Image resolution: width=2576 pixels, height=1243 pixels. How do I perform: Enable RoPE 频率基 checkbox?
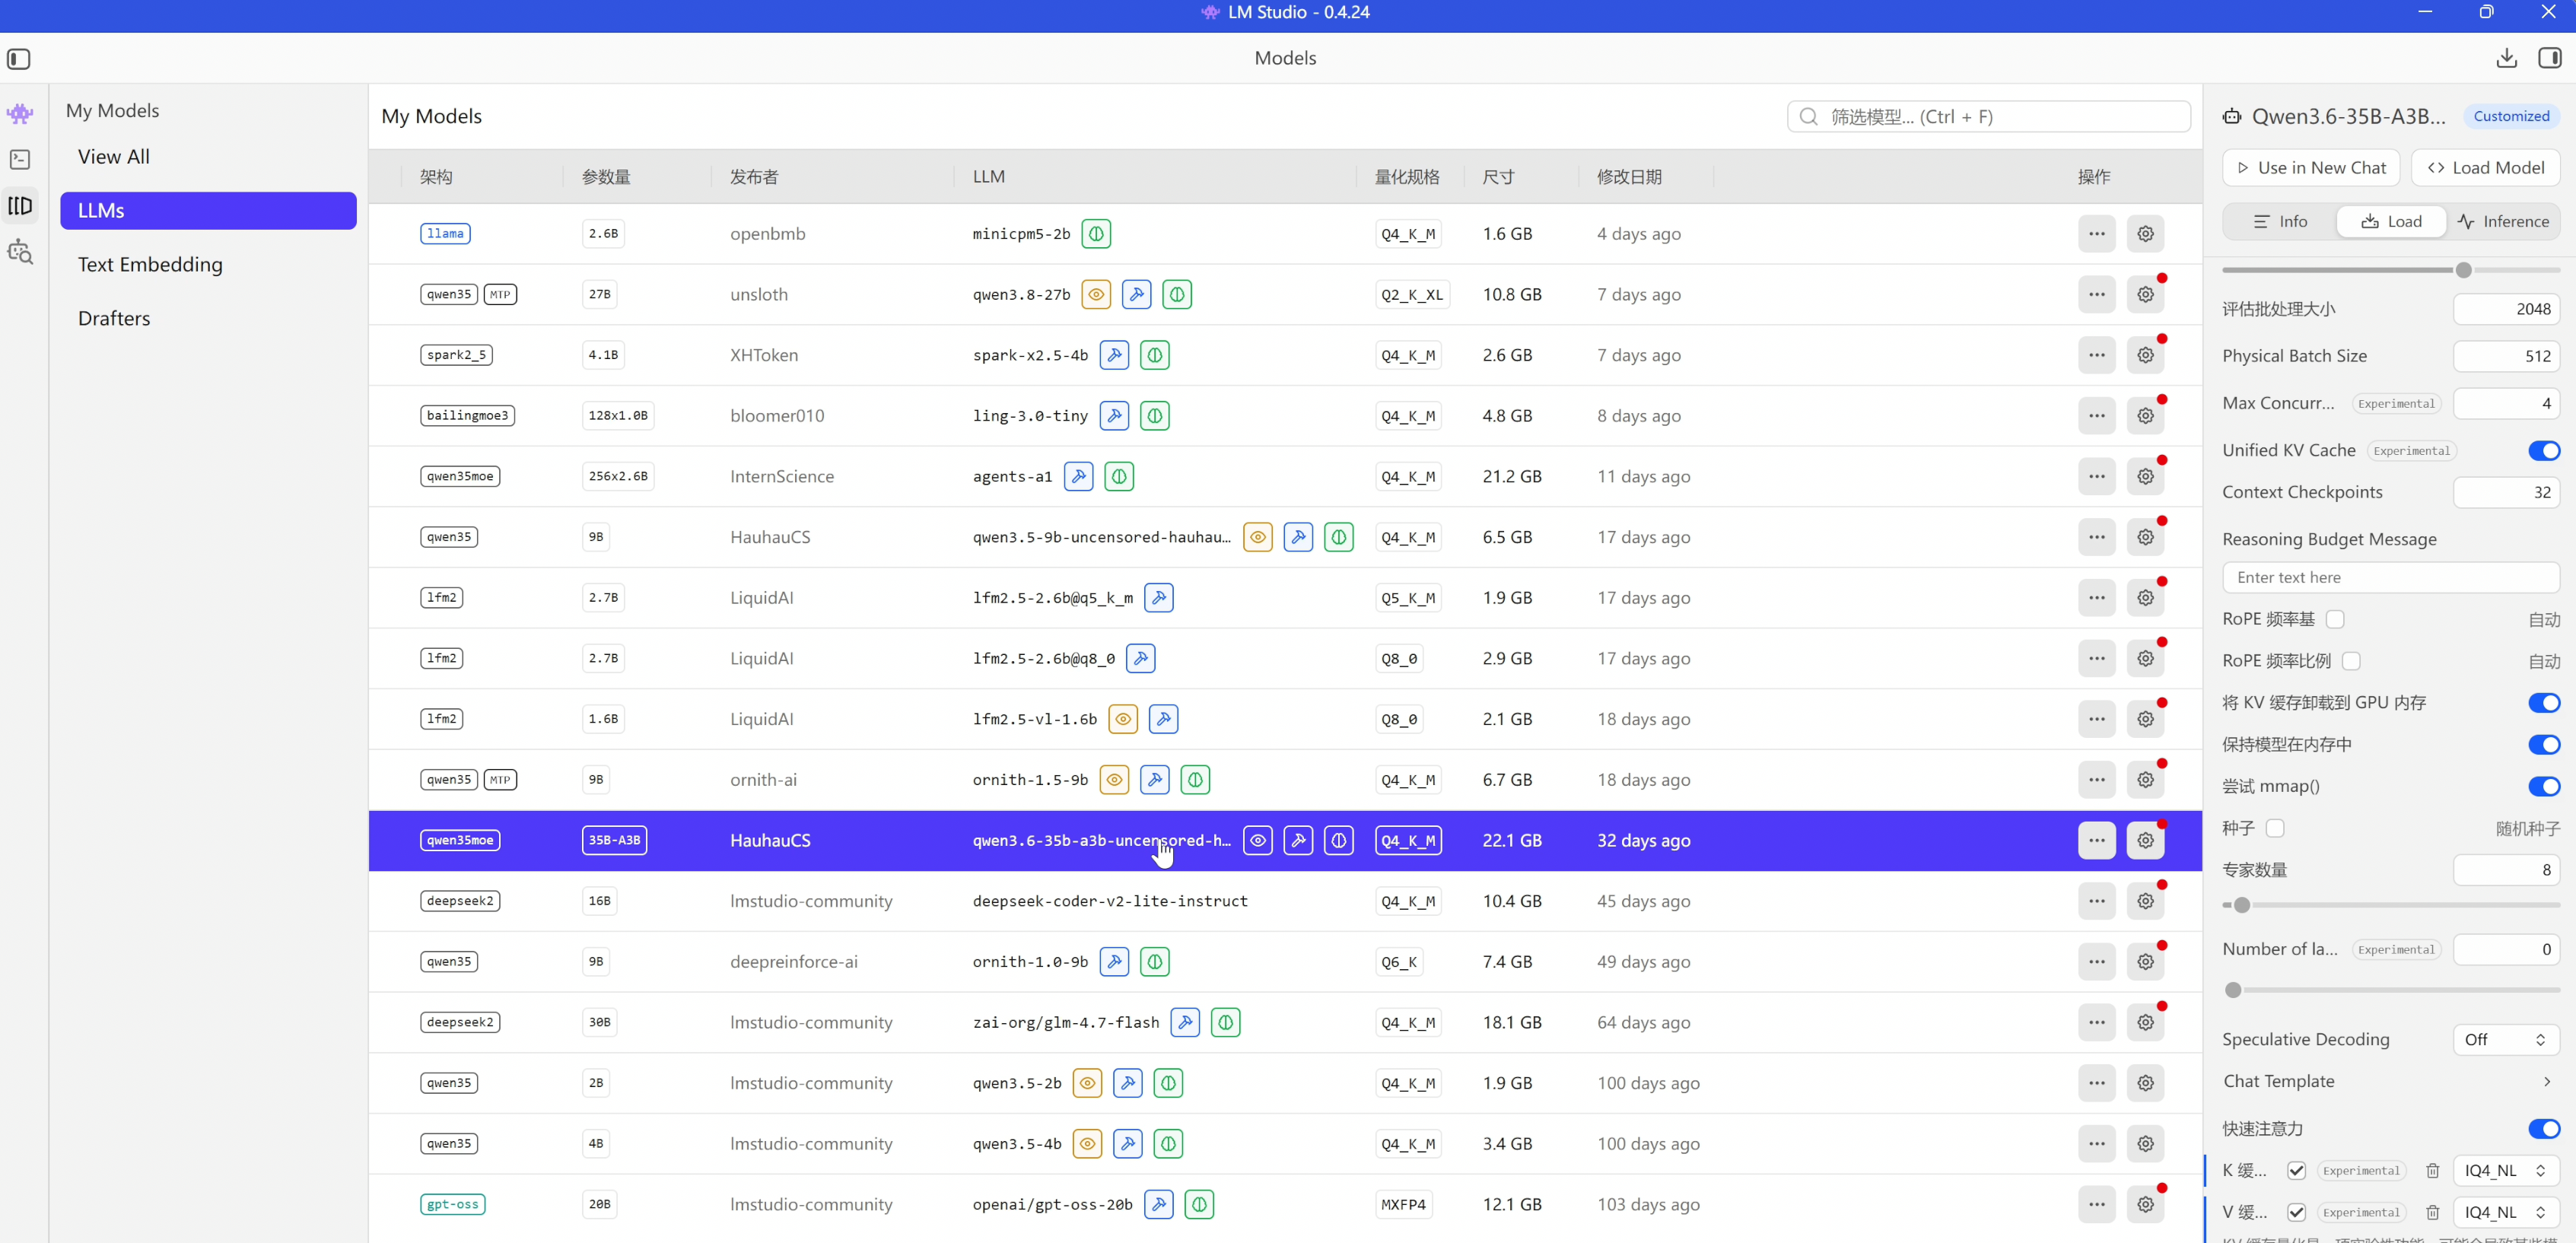[x=2335, y=619]
